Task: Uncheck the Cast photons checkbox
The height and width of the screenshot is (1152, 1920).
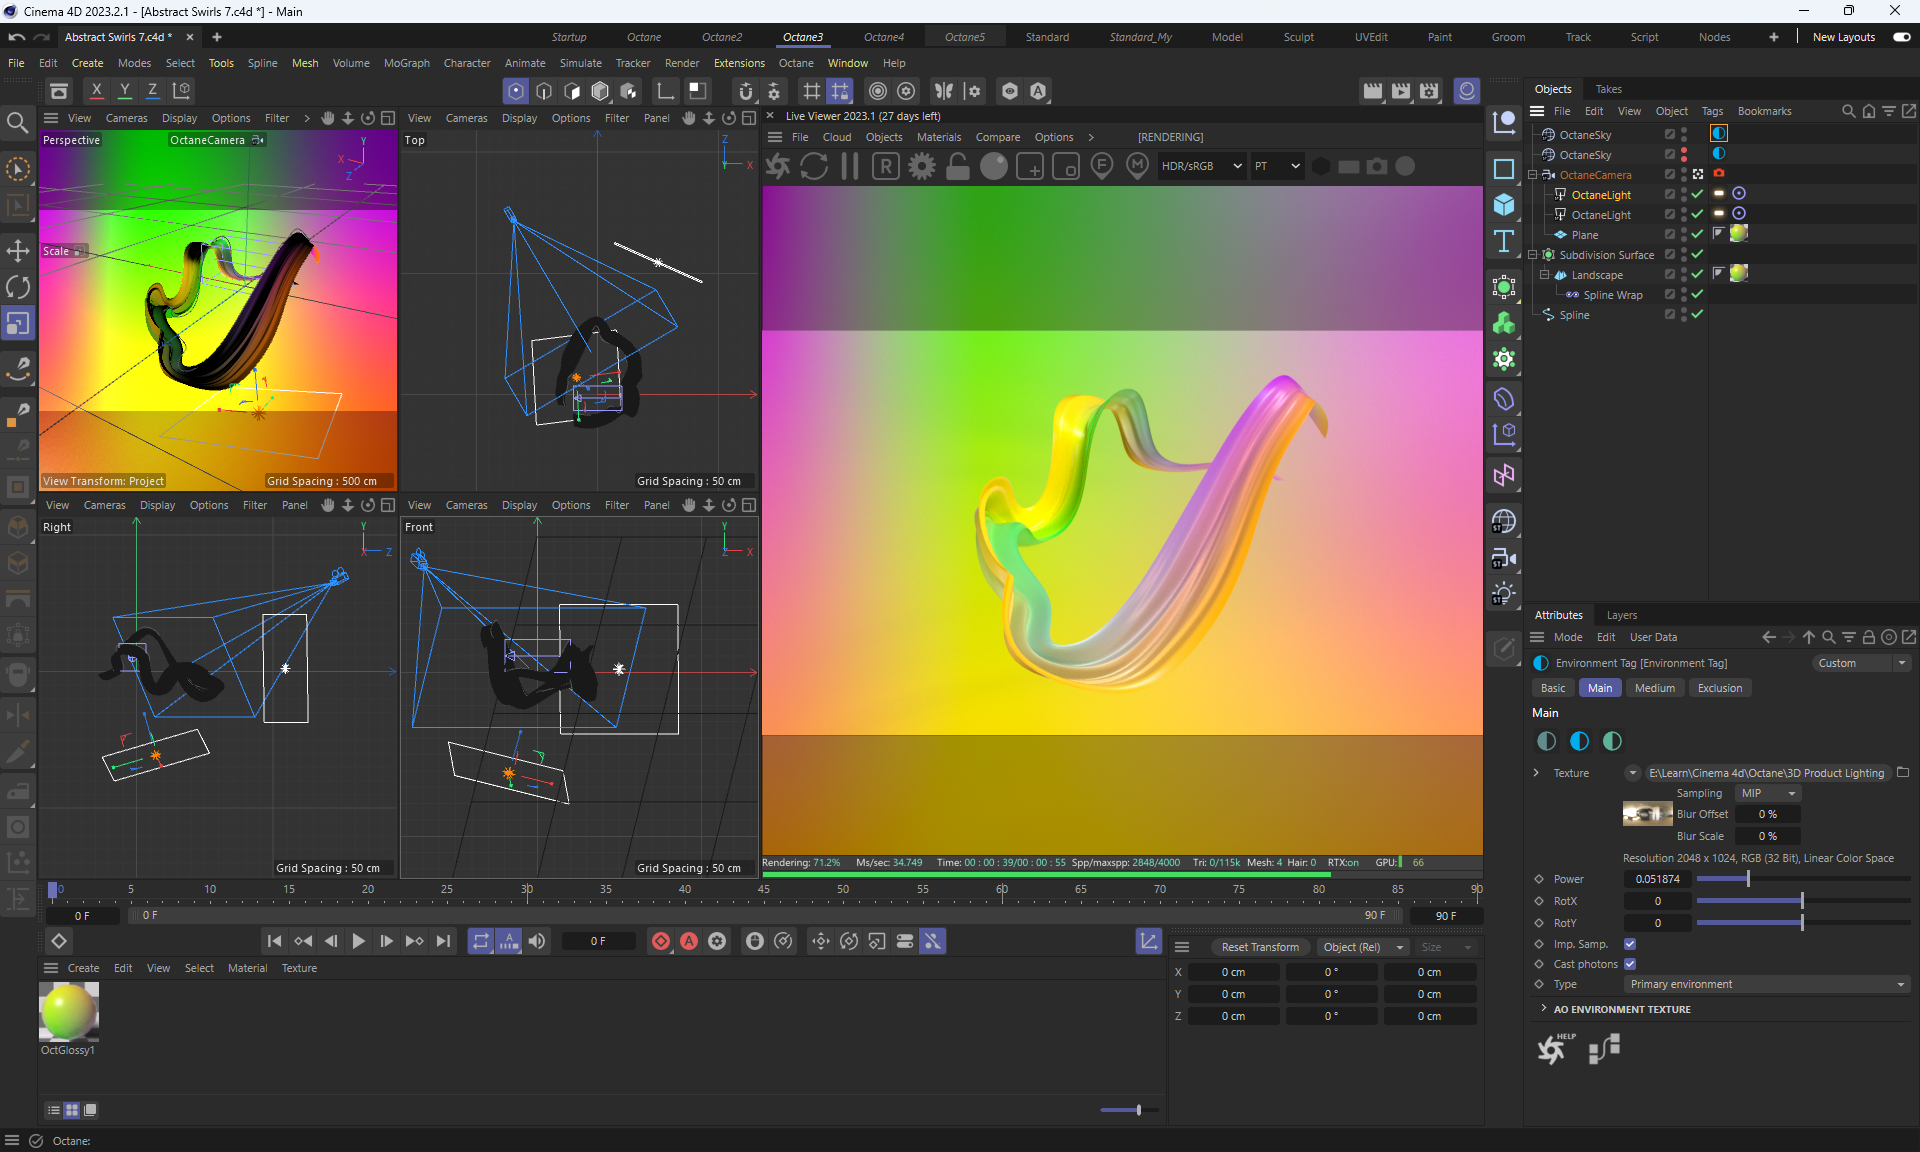Action: pyautogui.click(x=1630, y=964)
